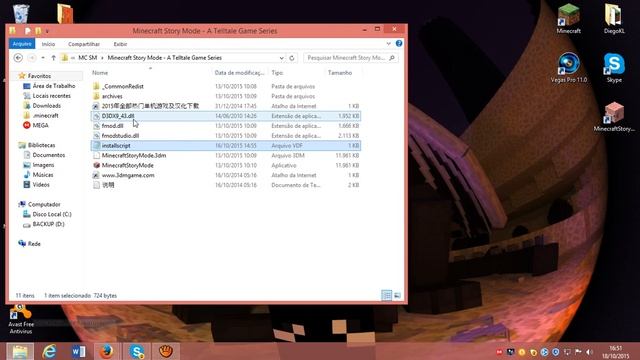Switch to large icons view layout

tap(397, 295)
